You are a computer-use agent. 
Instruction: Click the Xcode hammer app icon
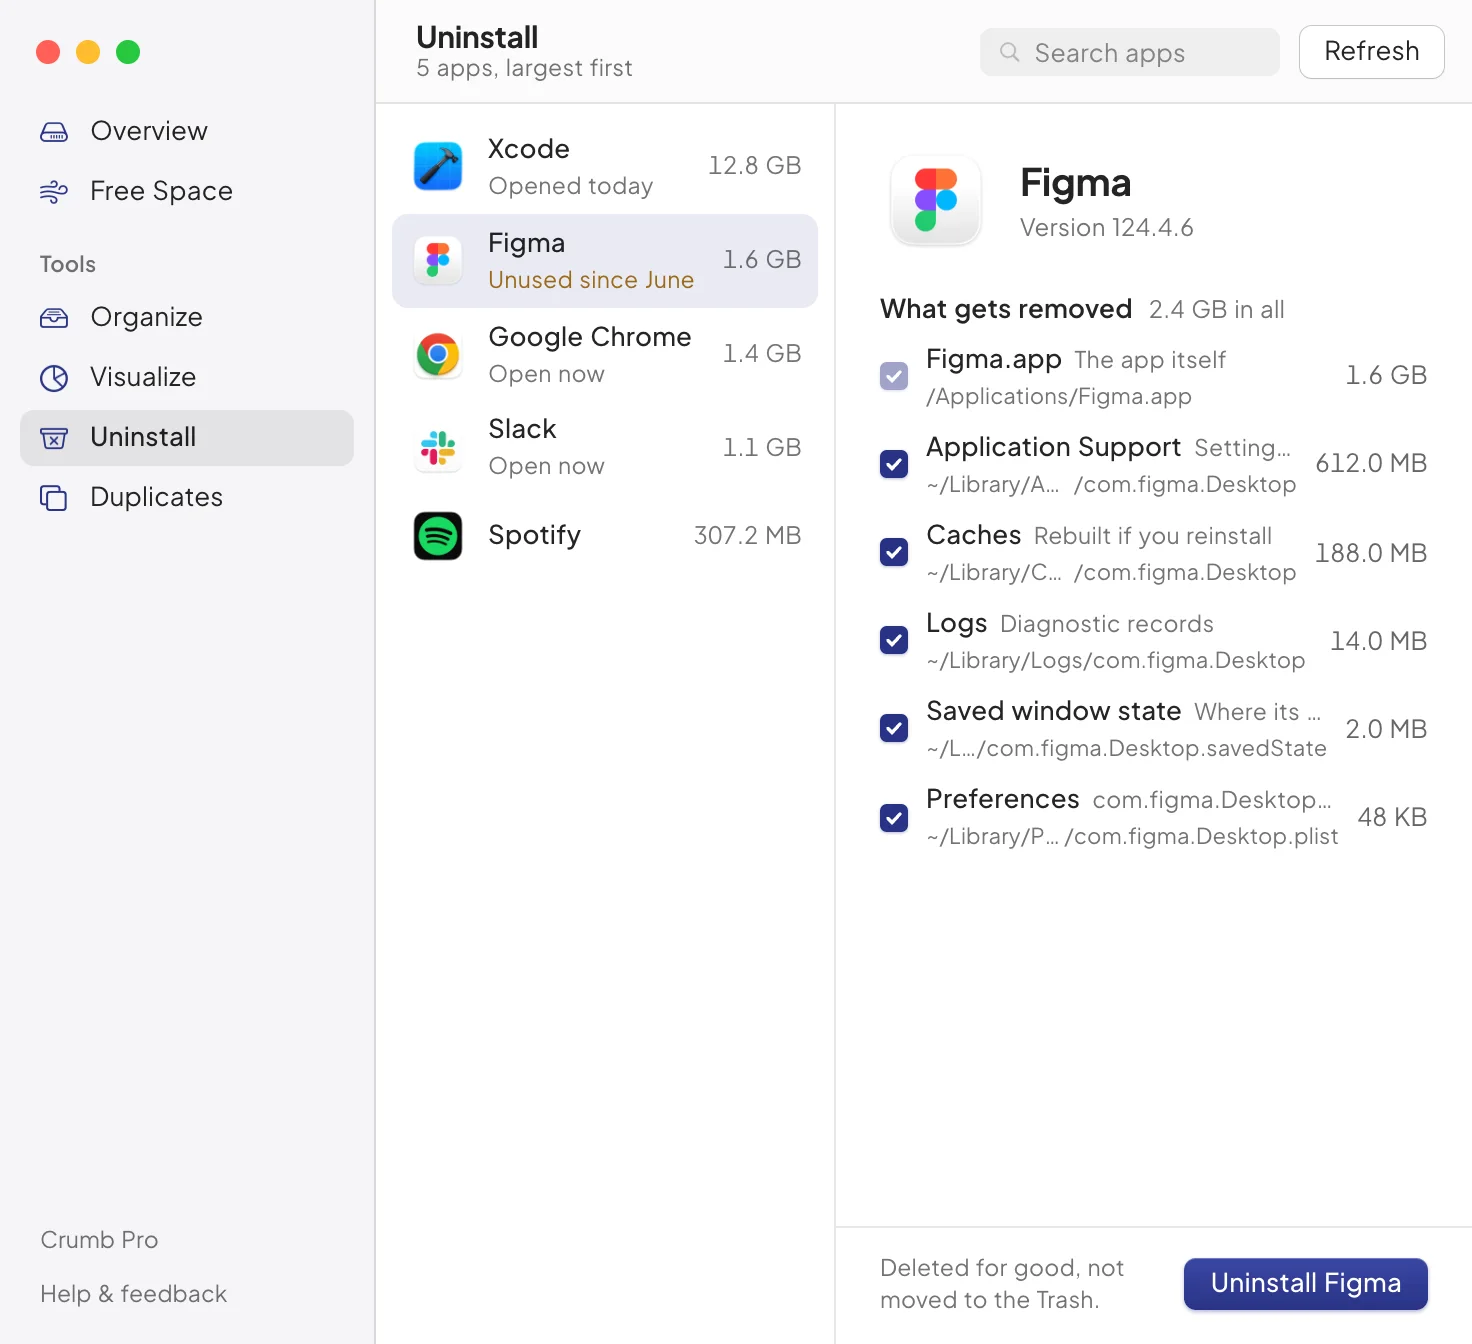point(438,166)
